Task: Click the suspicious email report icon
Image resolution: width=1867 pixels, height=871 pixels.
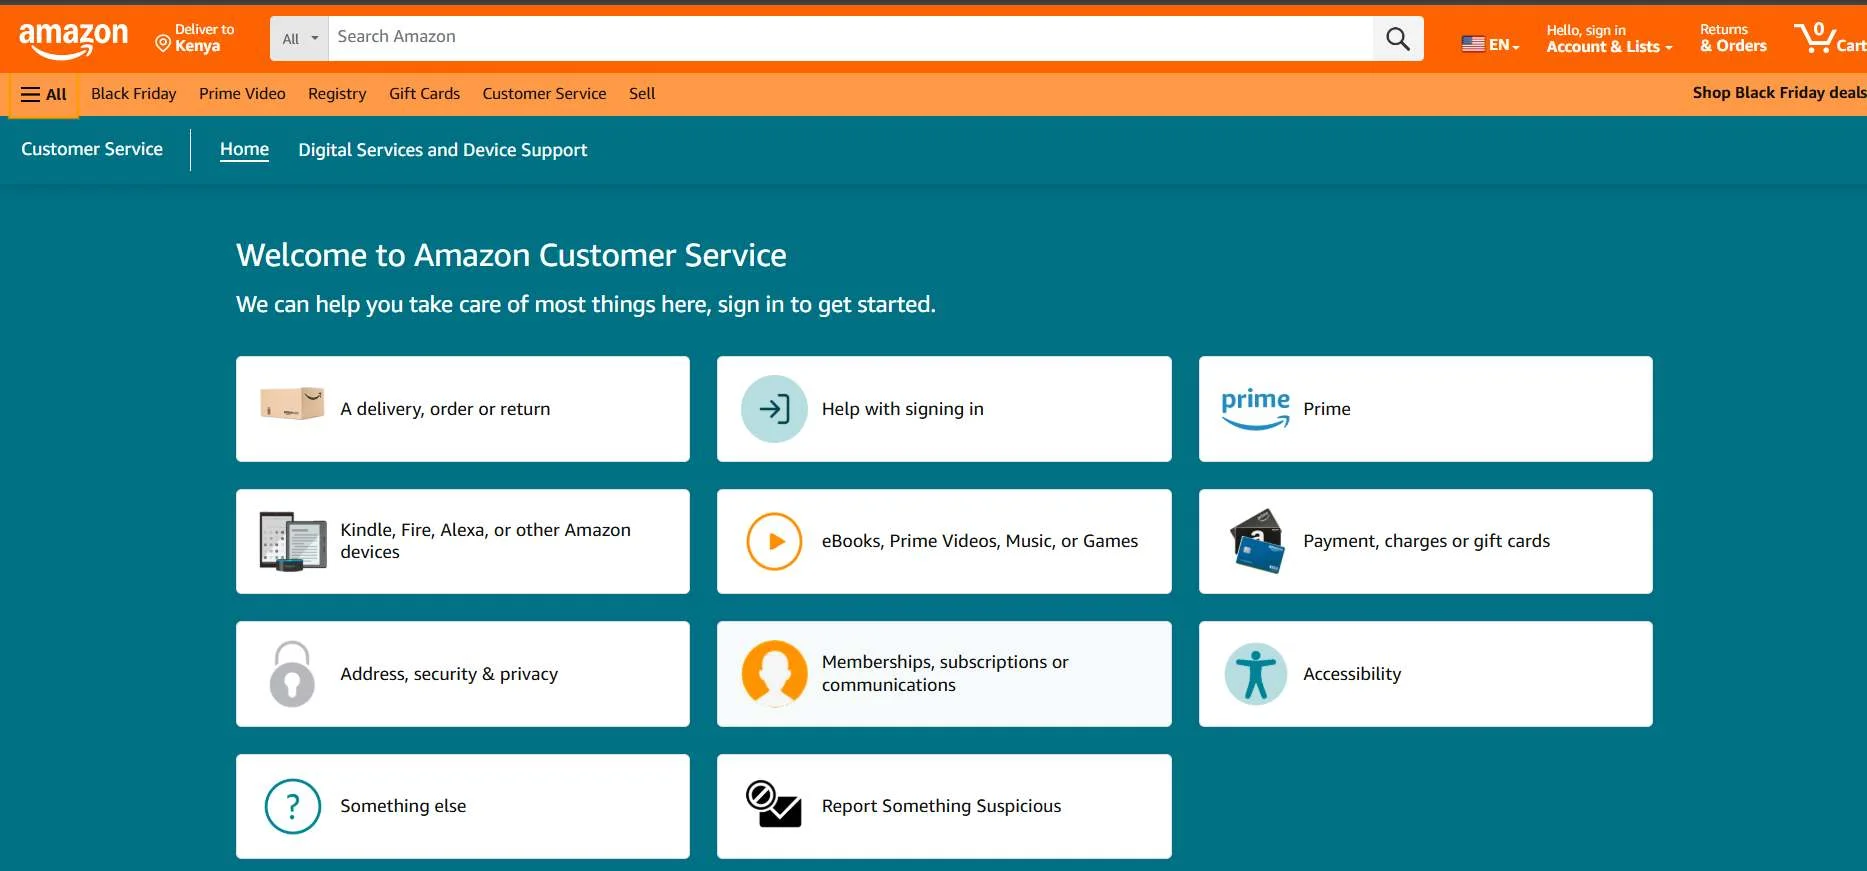Action: (774, 804)
